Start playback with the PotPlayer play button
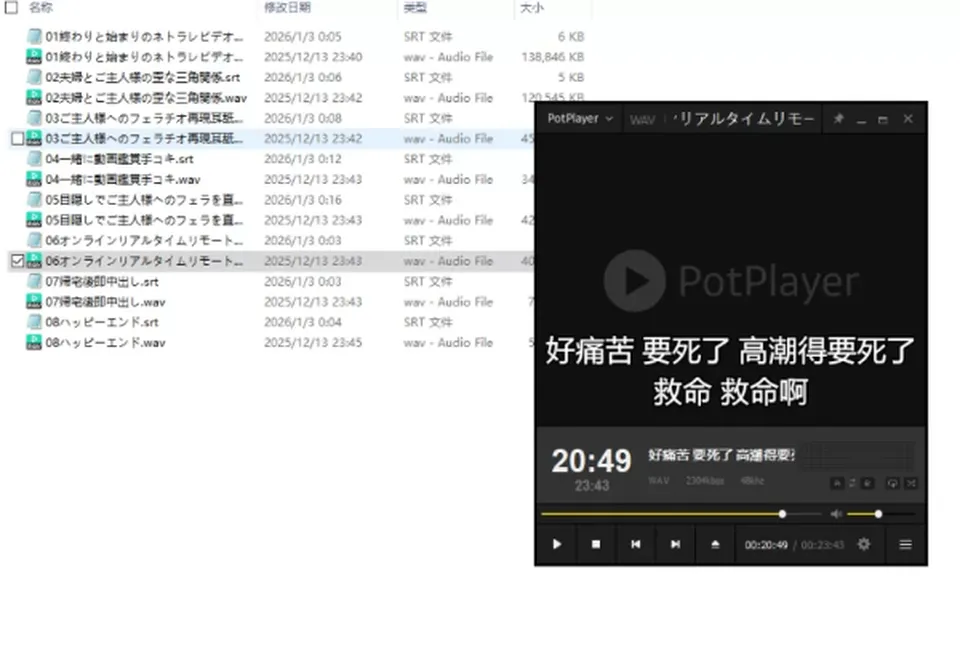This screenshot has height=646, width=960. pos(557,544)
